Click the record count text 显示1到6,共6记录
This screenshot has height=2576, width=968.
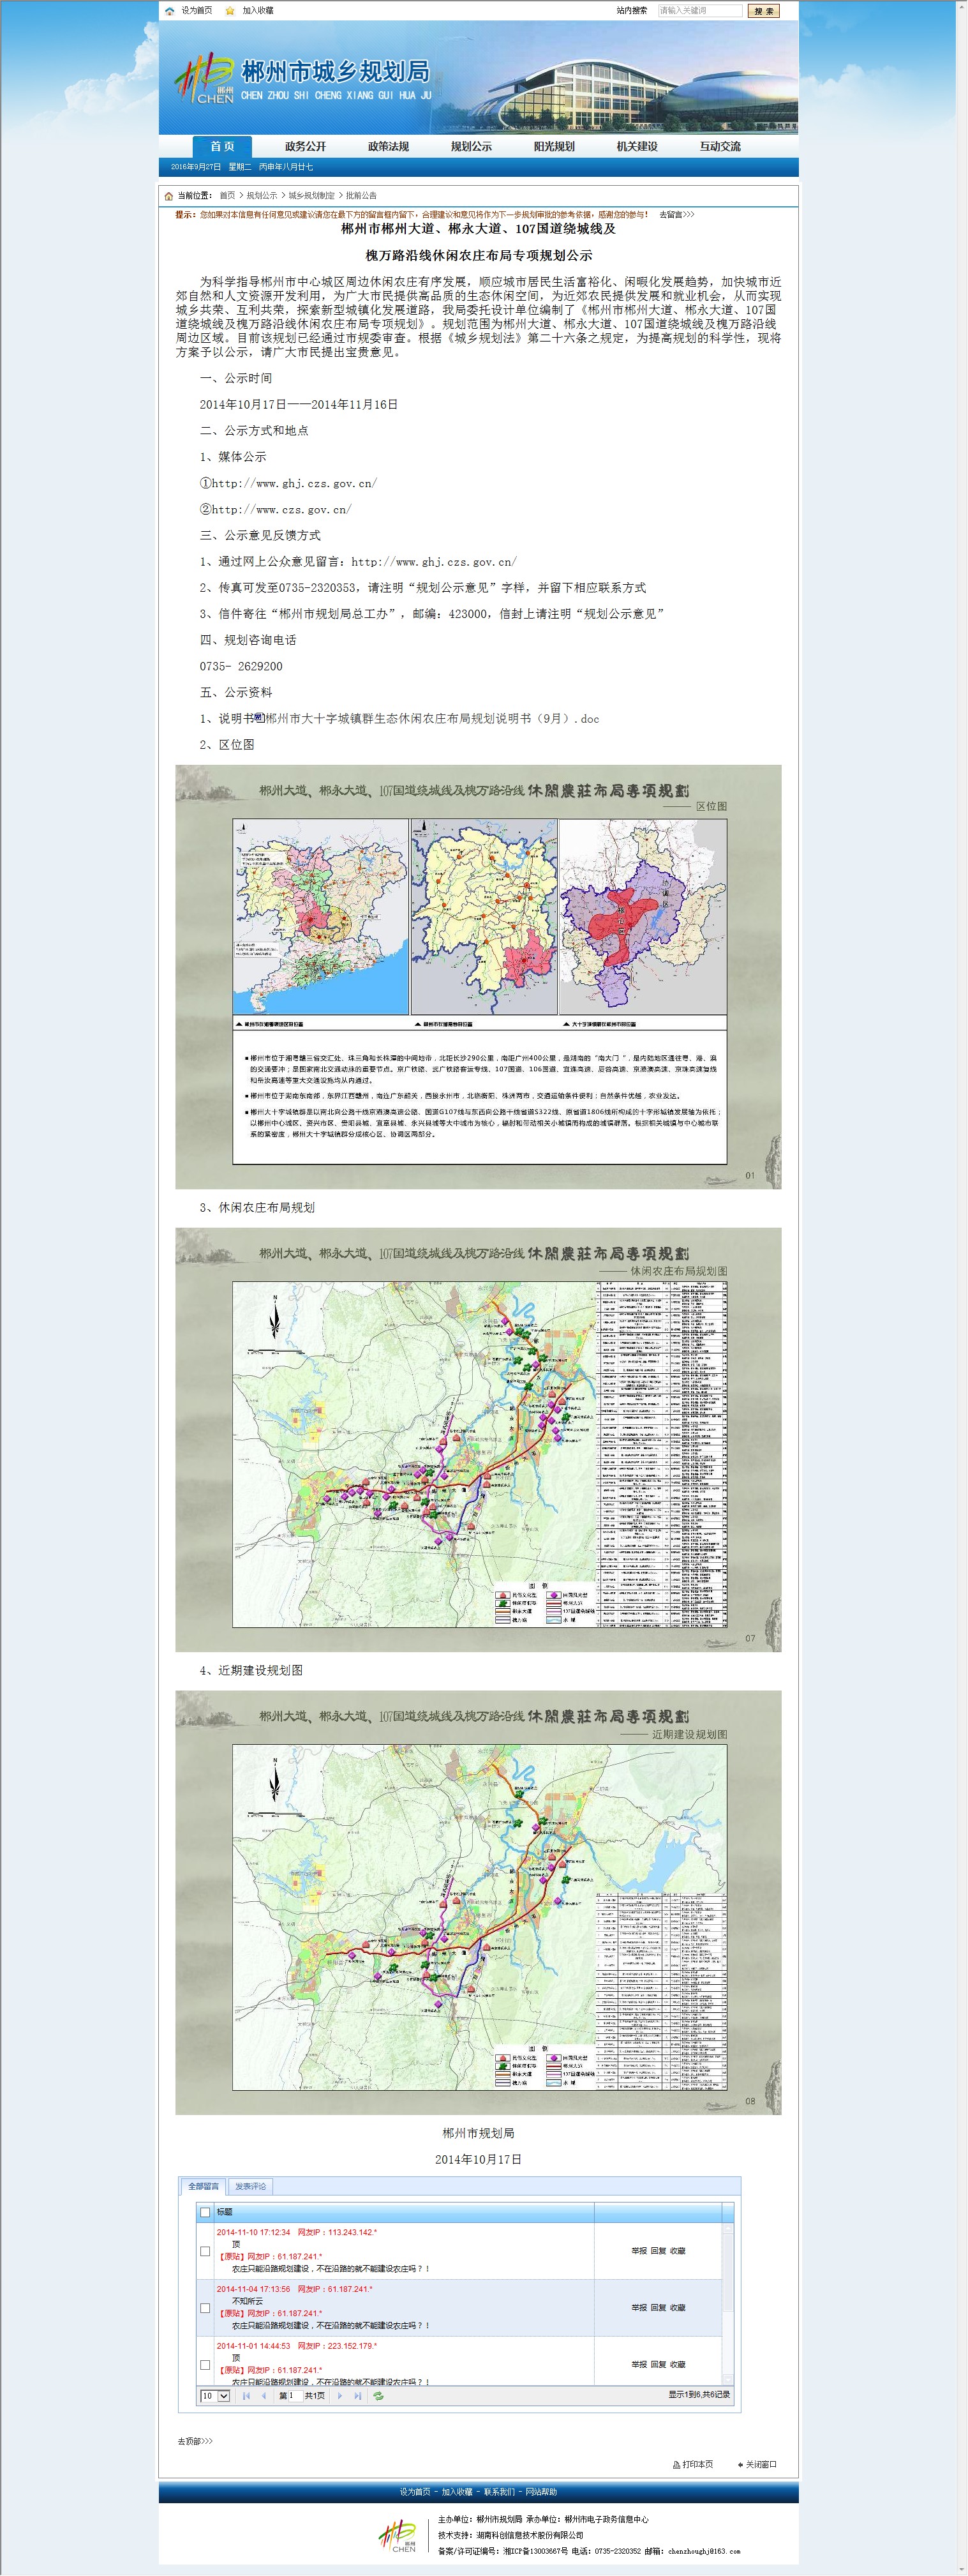tap(699, 2395)
